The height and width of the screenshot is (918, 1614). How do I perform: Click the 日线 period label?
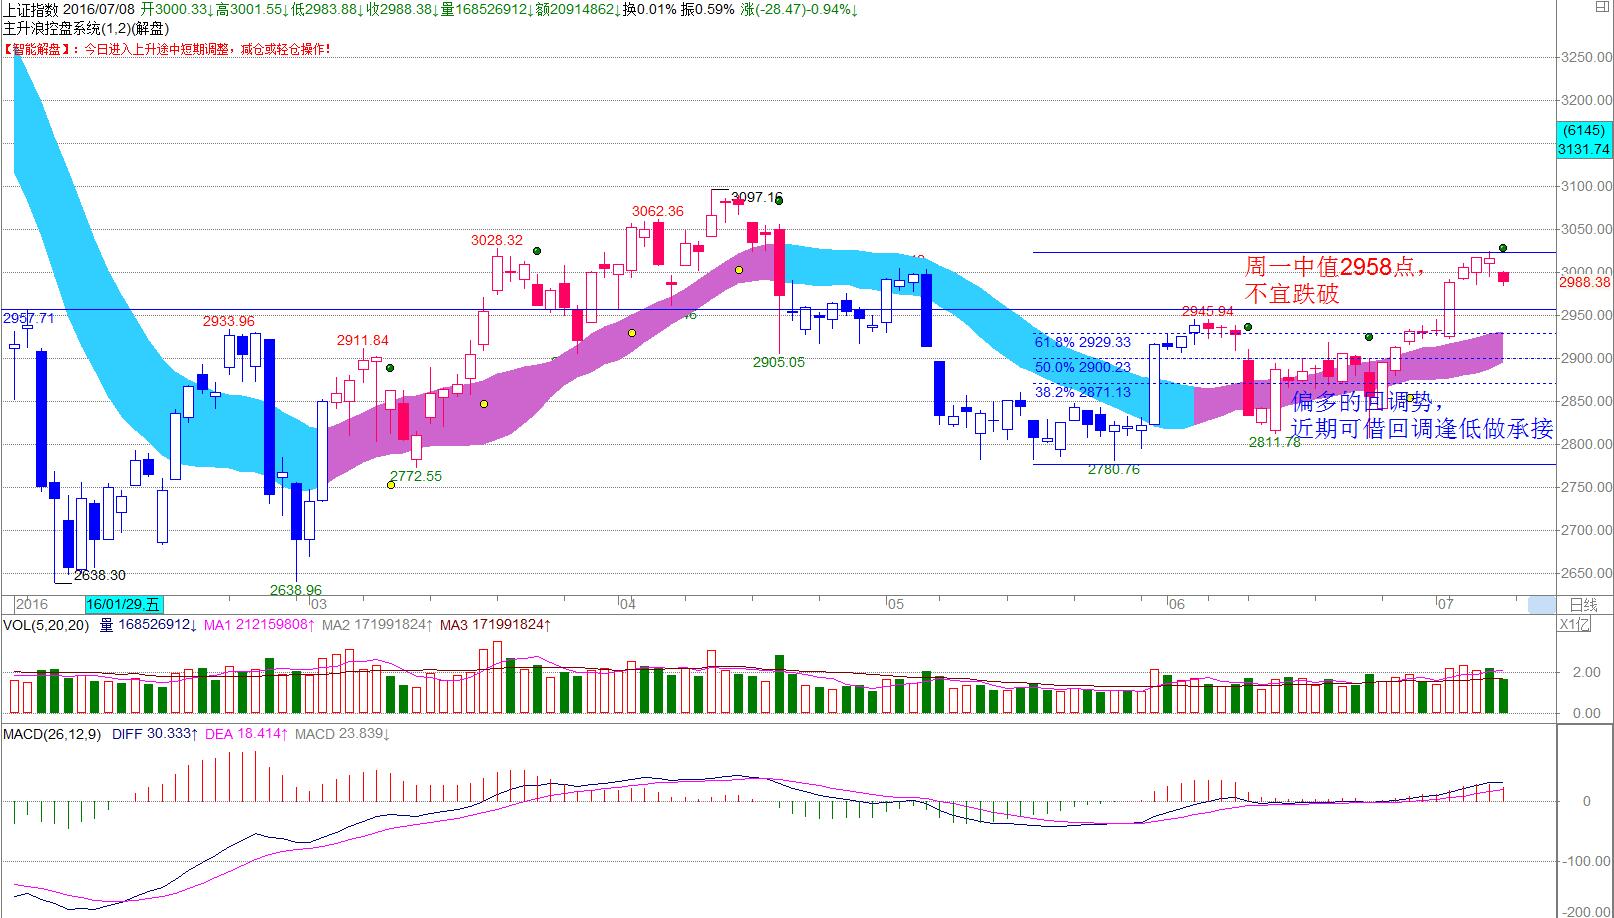pos(1584,605)
